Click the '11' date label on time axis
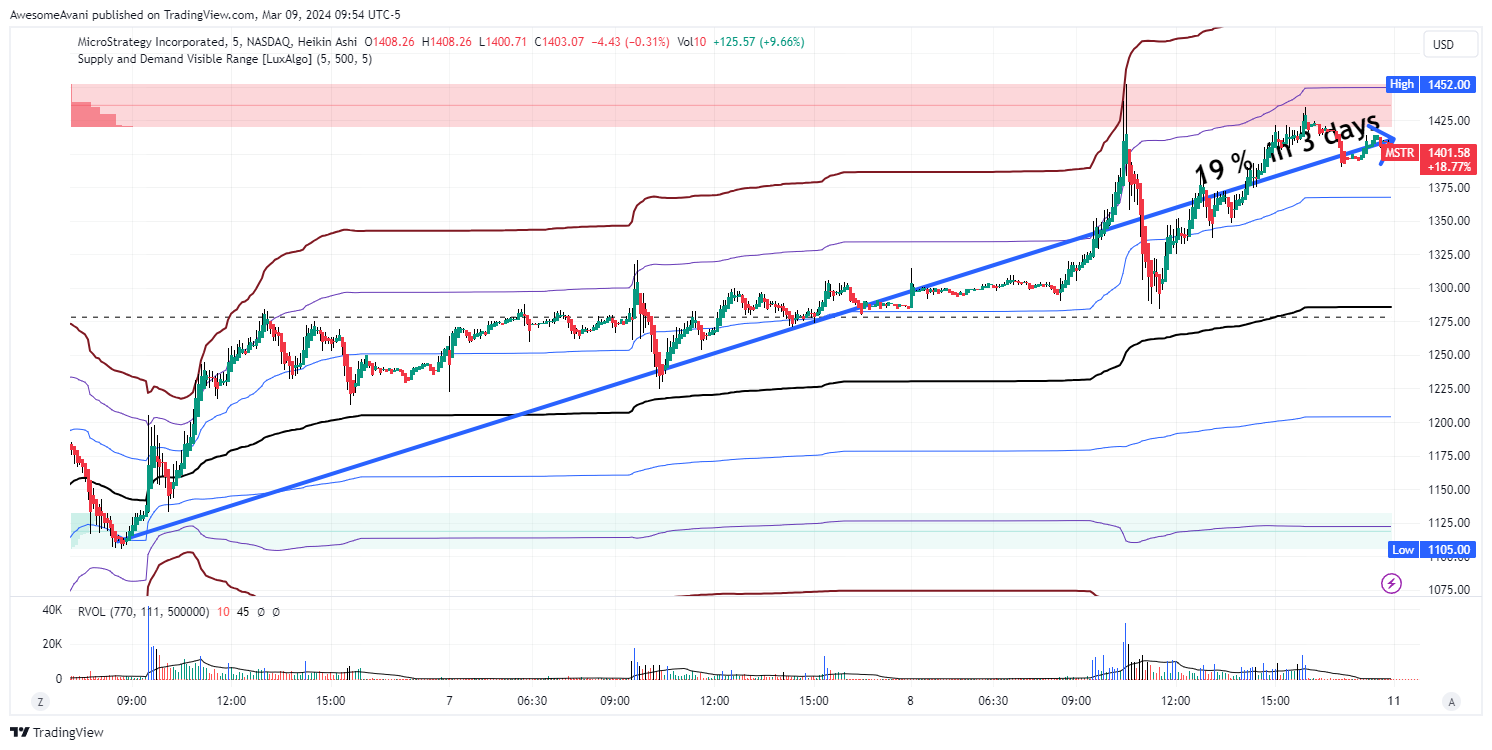The image size is (1492, 750). (1393, 701)
